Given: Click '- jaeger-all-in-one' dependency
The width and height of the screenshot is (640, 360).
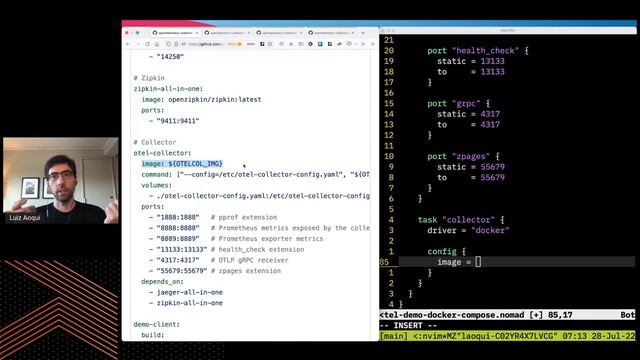Looking at the screenshot, I should pyautogui.click(x=186, y=292).
